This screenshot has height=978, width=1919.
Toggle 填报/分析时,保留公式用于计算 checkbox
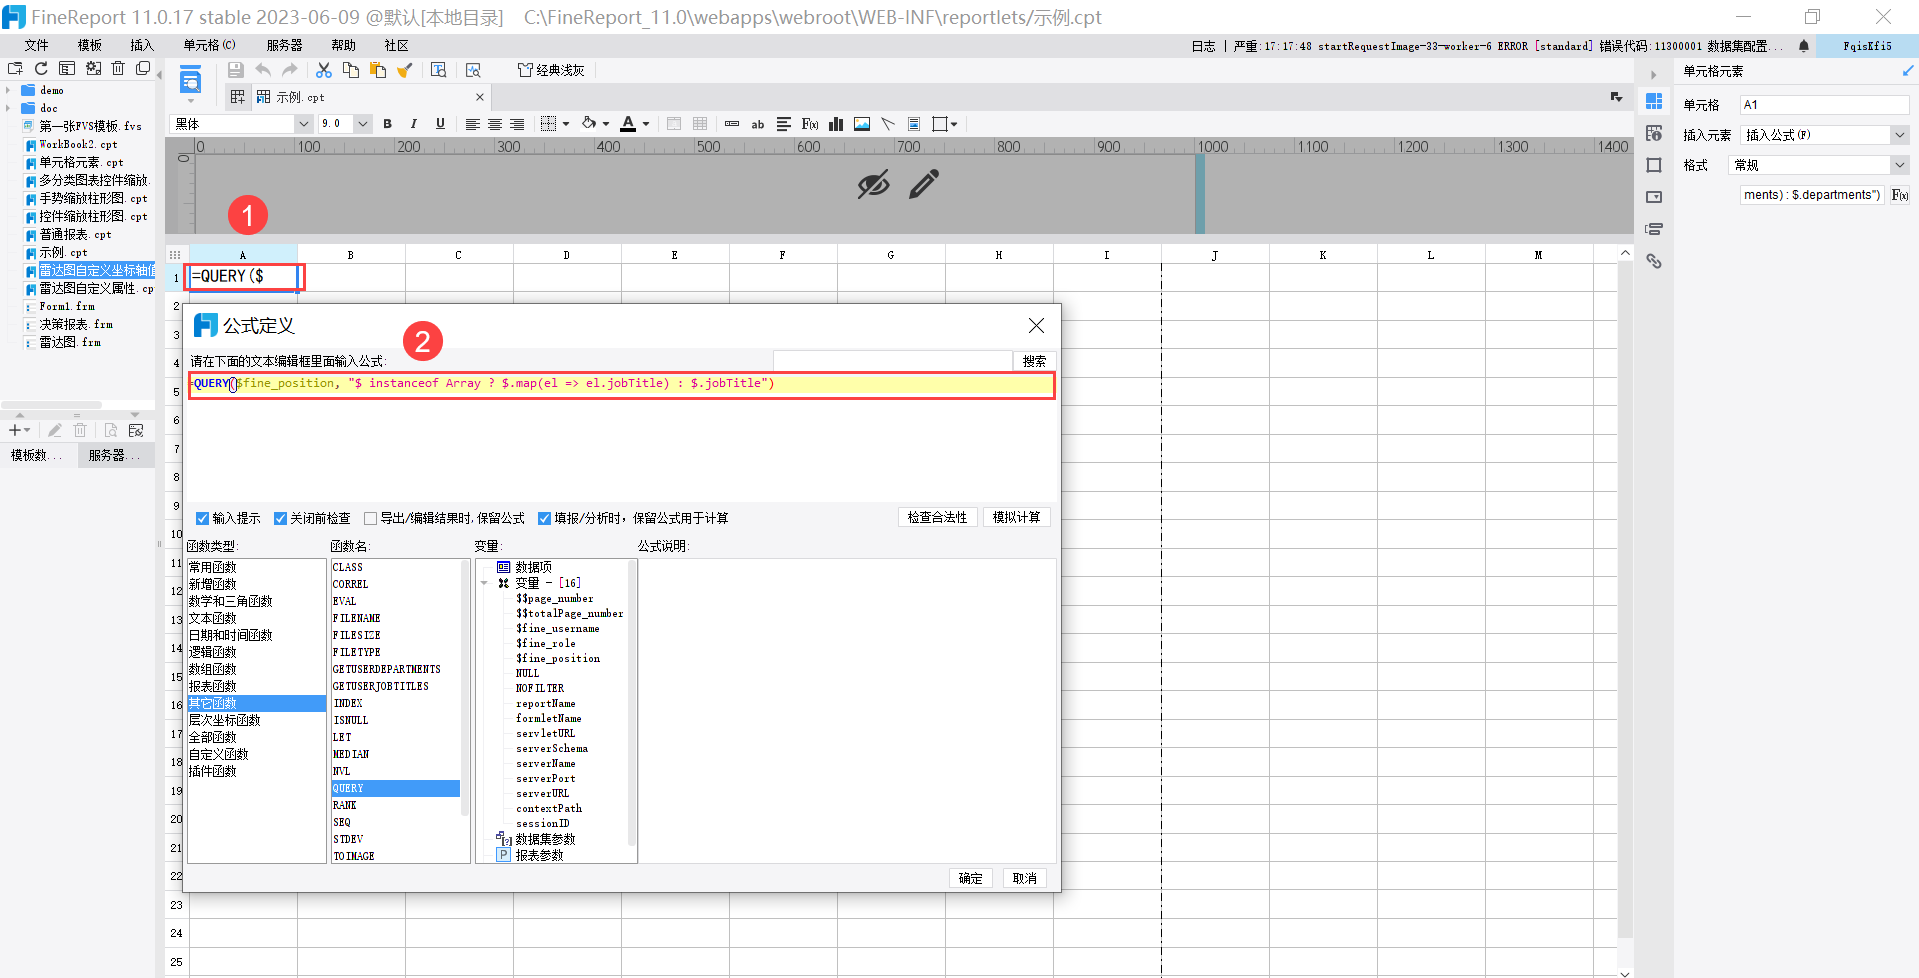(x=545, y=518)
